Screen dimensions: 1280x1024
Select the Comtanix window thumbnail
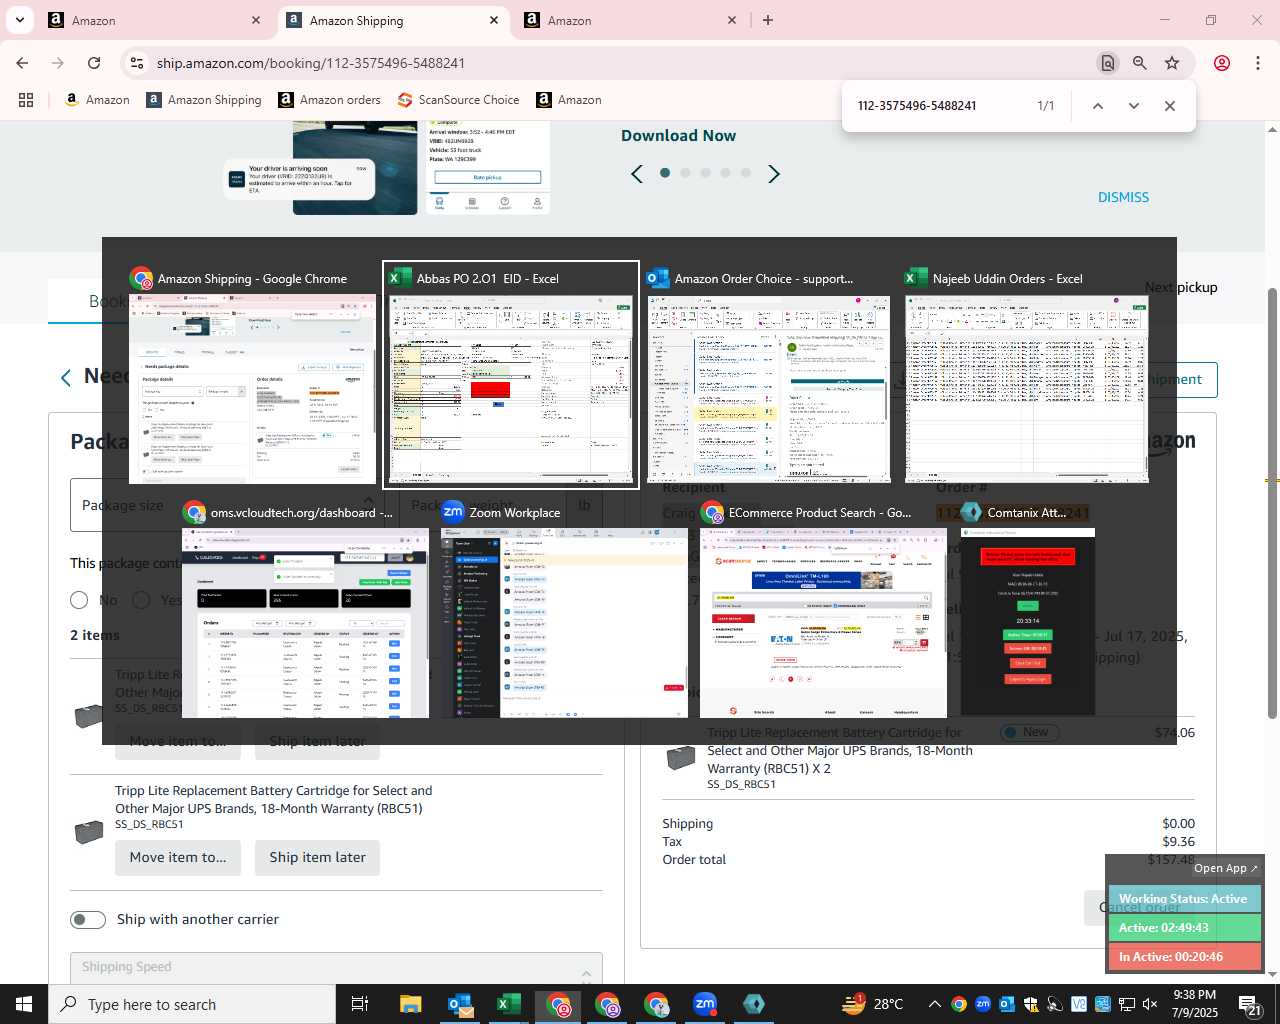pyautogui.click(x=1028, y=609)
